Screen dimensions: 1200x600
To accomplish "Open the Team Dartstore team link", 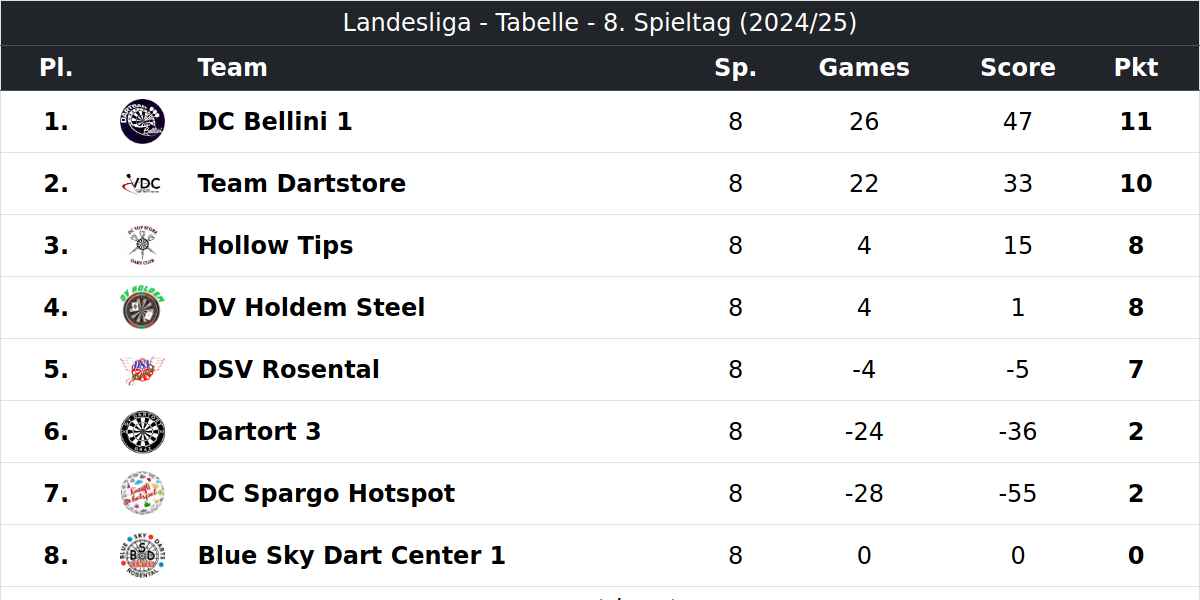I will [302, 184].
